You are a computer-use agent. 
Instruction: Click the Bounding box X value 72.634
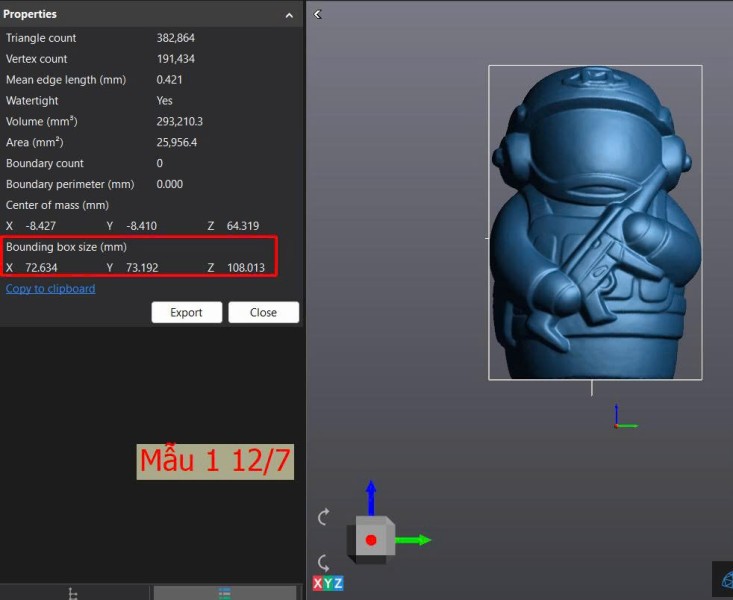[x=41, y=267]
